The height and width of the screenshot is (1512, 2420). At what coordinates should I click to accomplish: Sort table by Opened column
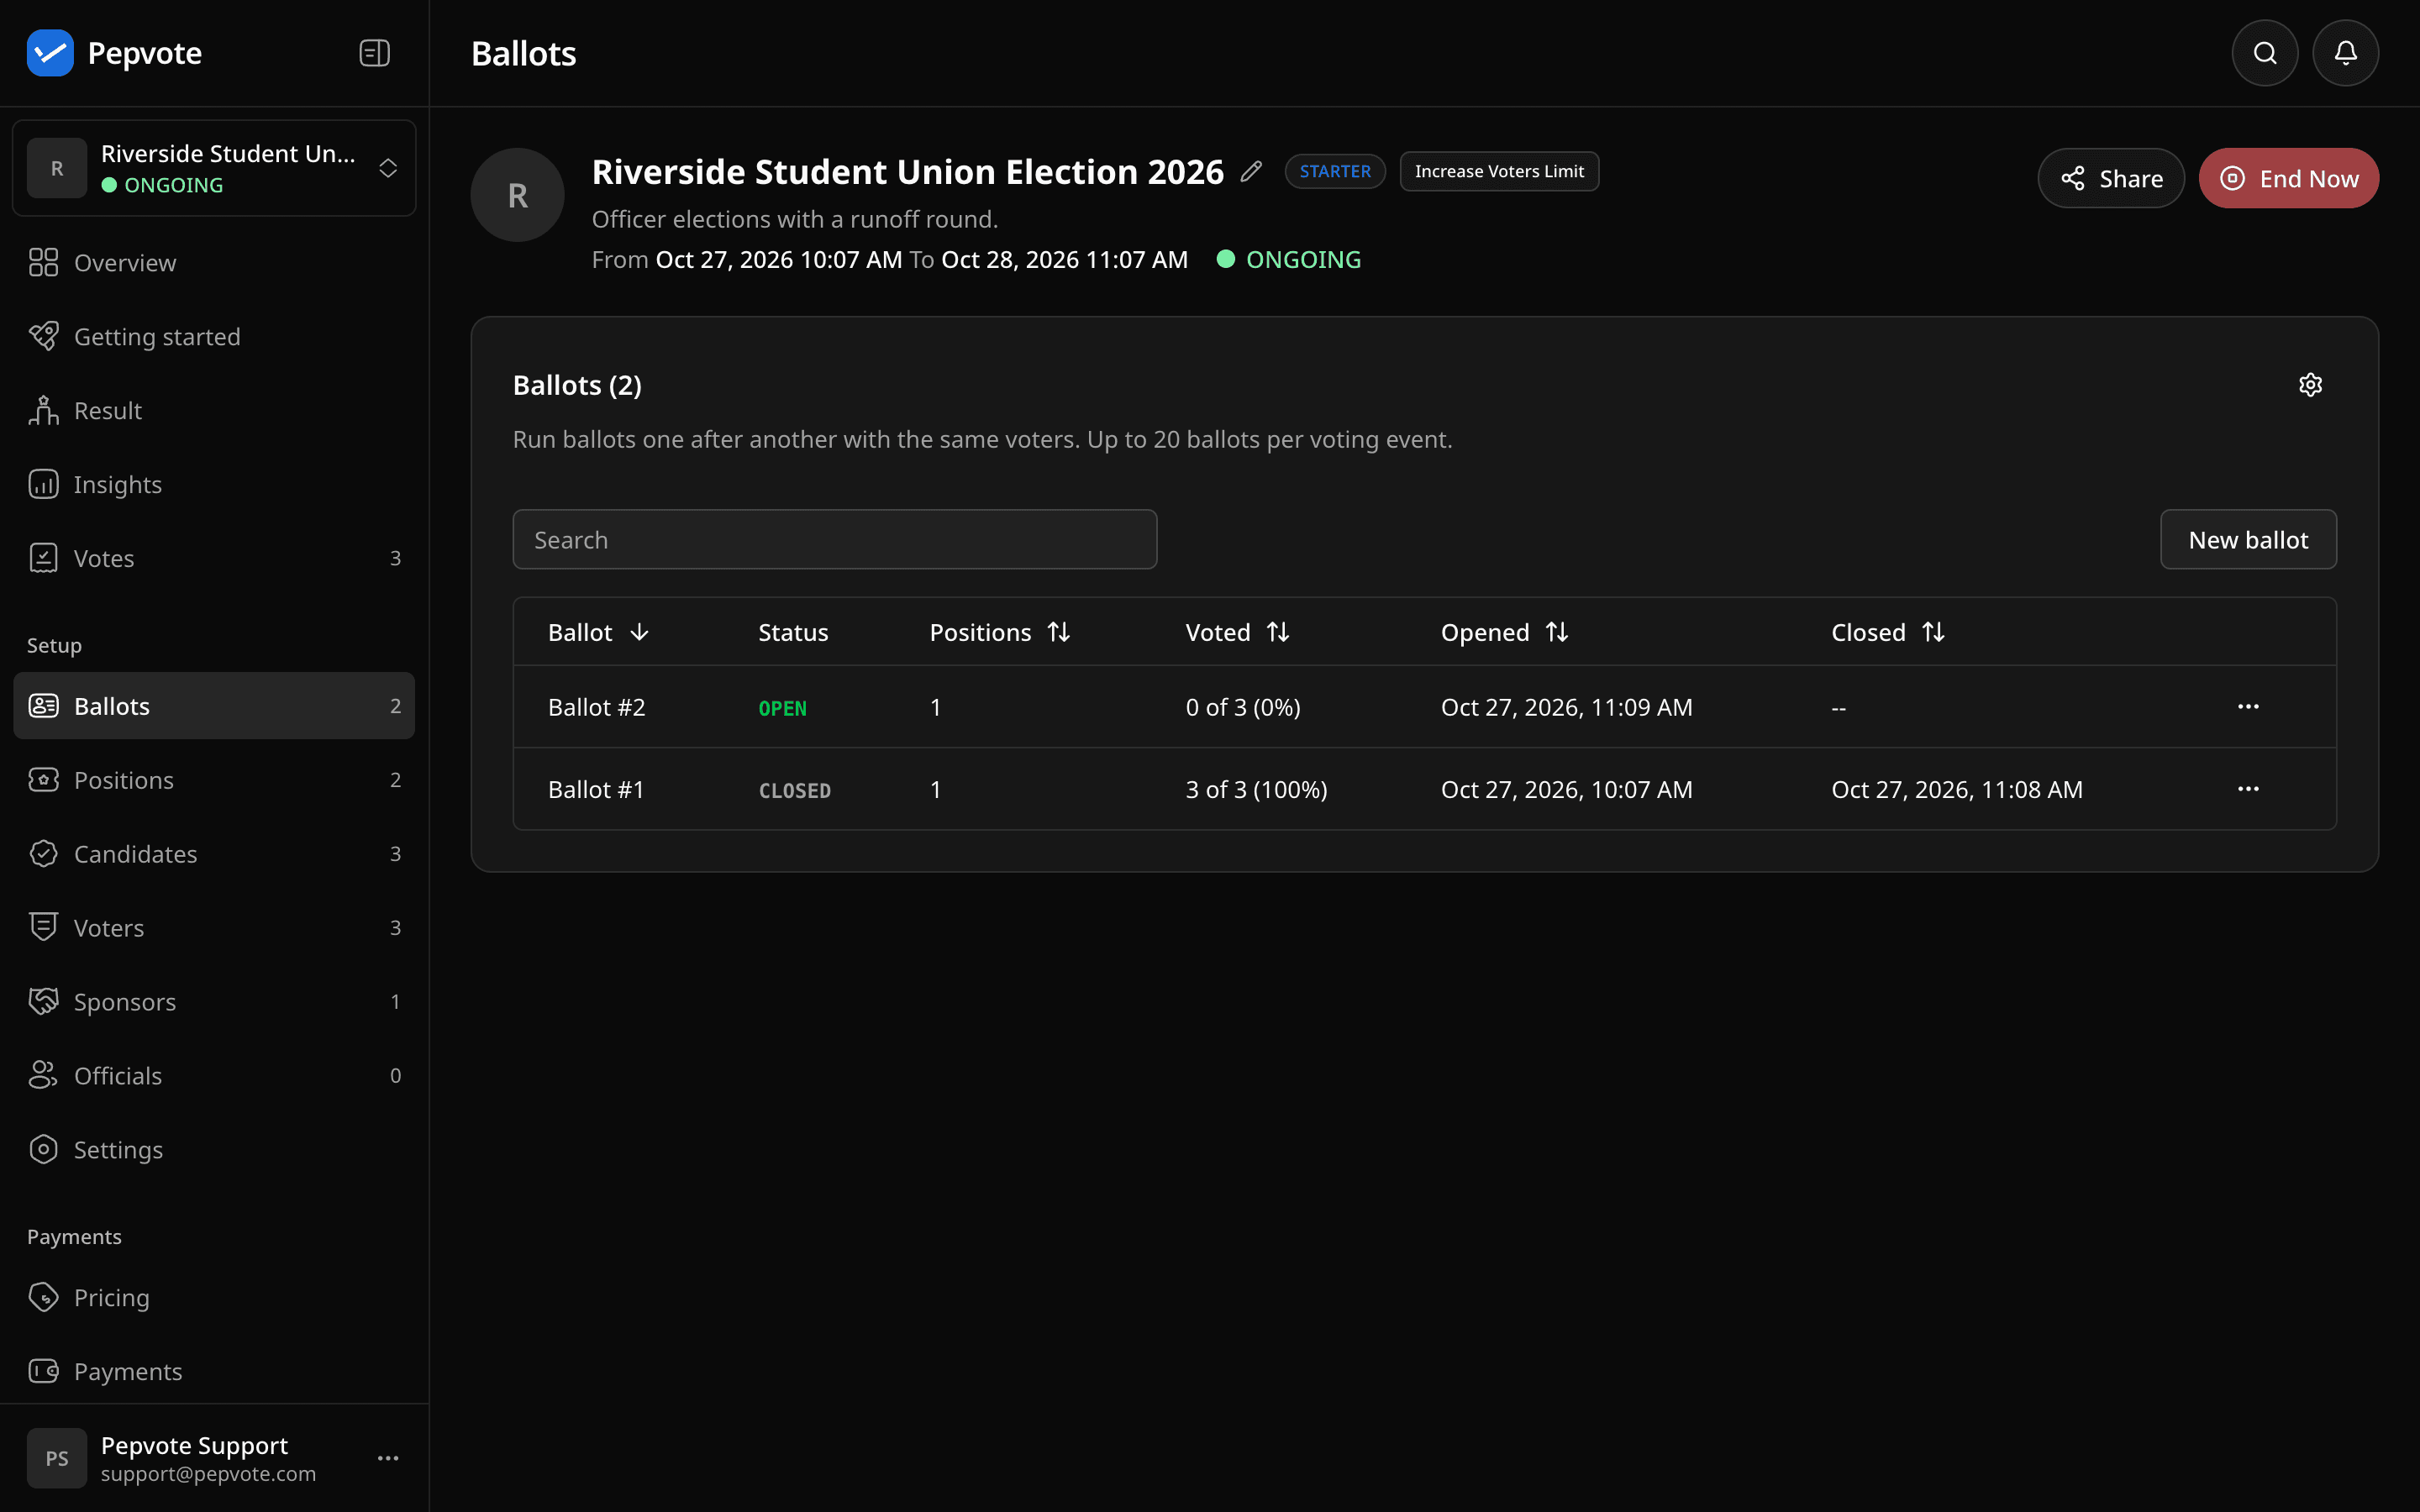click(x=1504, y=632)
